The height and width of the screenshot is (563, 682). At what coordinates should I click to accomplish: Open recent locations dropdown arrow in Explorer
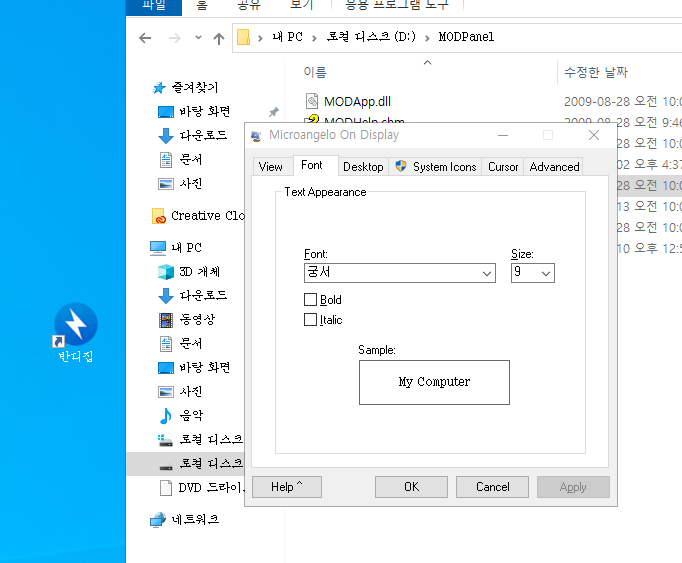pos(198,38)
